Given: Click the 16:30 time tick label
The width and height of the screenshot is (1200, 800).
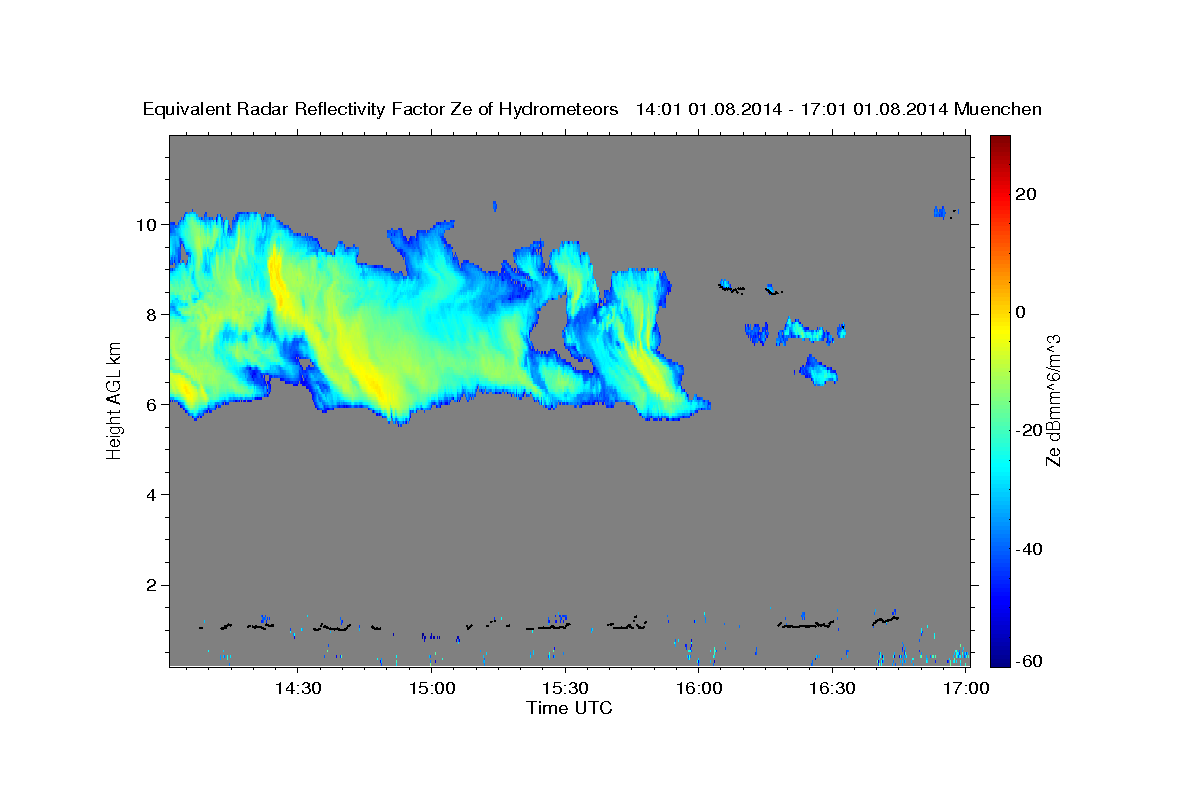Looking at the screenshot, I should (832, 688).
